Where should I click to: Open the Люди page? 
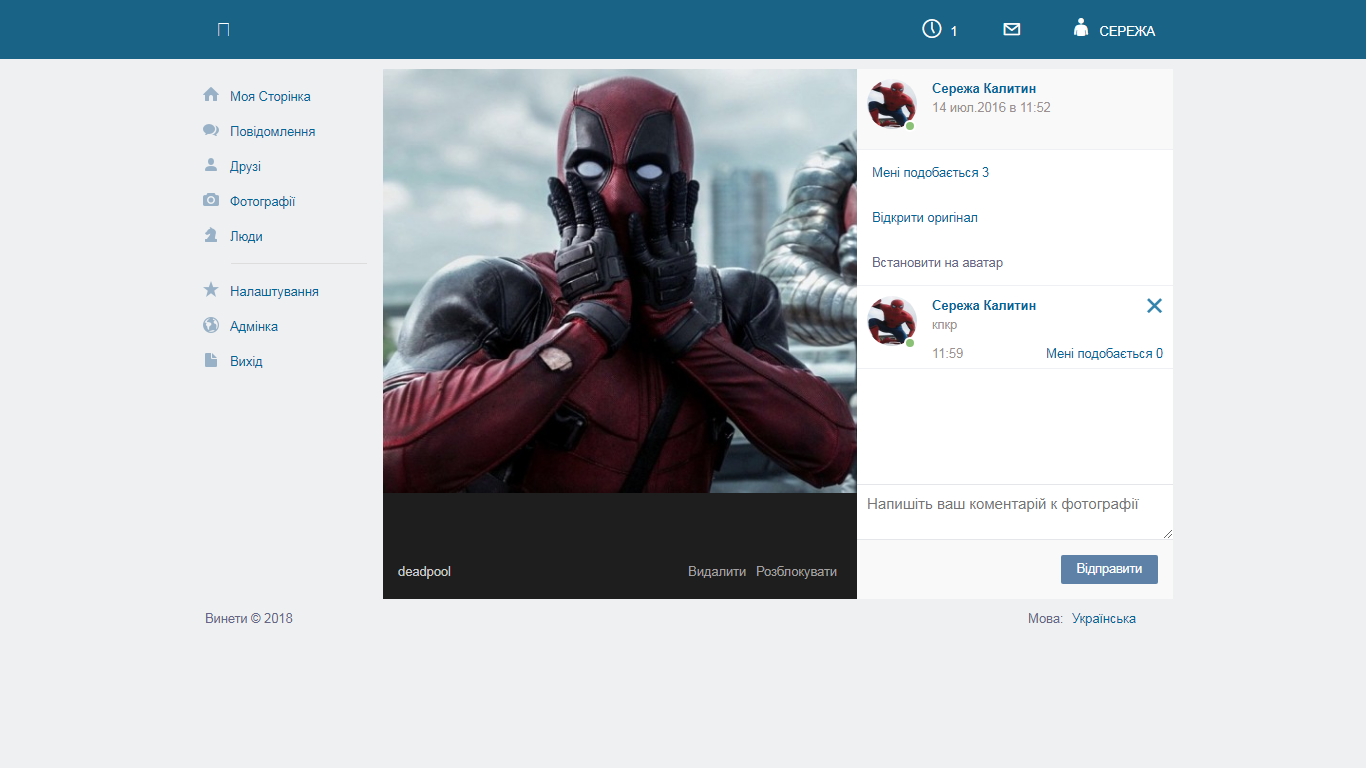click(246, 237)
